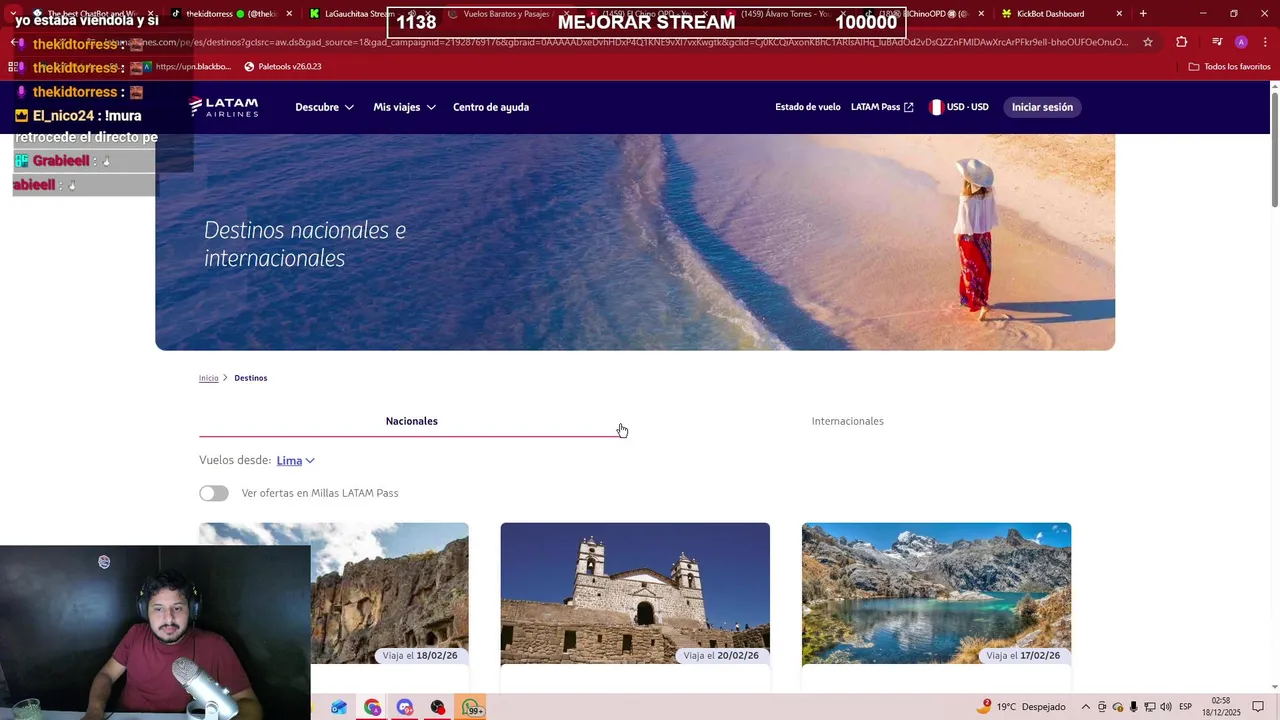Click the LATAM Pass external link icon
Image resolution: width=1280 pixels, height=720 pixels.
[909, 107]
